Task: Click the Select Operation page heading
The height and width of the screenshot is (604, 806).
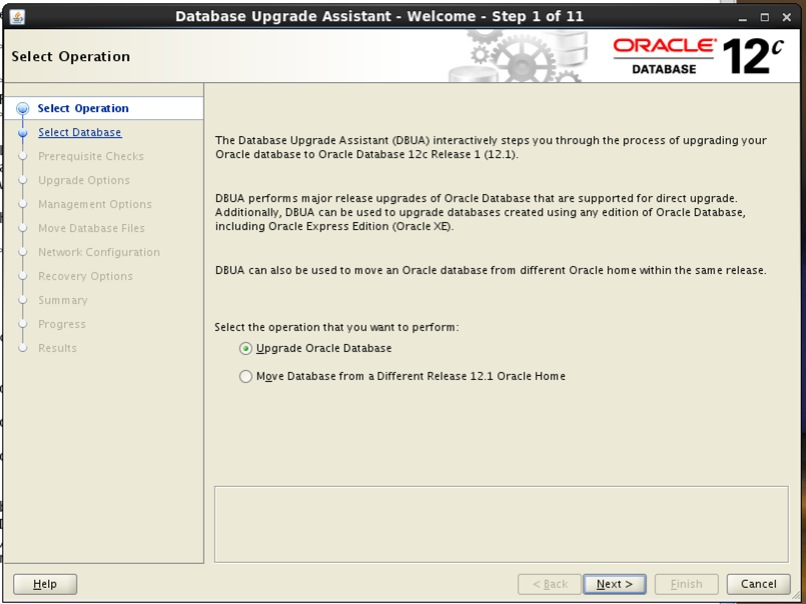Action: click(x=70, y=57)
